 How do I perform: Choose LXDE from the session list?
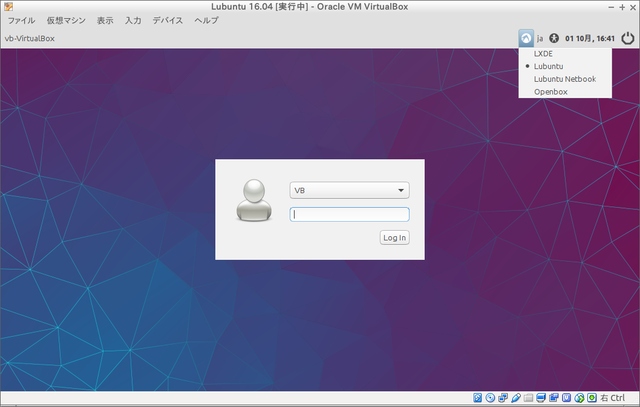[x=543, y=53]
